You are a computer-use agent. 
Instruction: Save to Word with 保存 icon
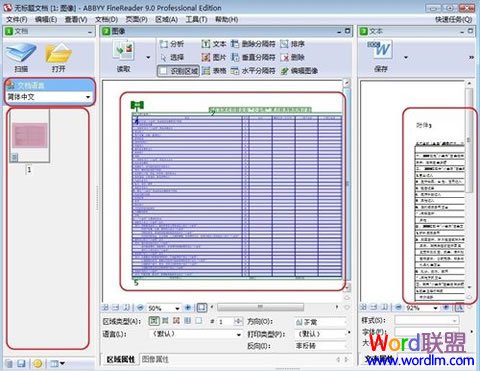pos(381,55)
